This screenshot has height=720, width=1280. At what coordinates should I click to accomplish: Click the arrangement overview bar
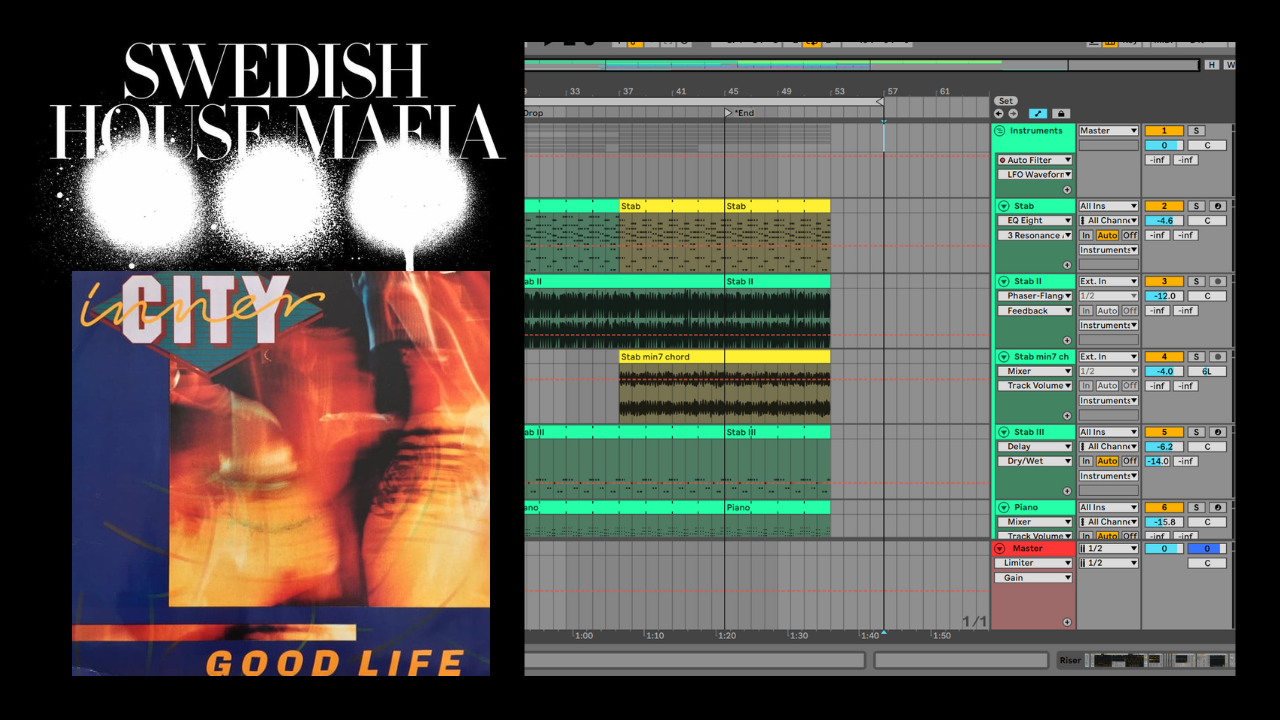[x=861, y=65]
